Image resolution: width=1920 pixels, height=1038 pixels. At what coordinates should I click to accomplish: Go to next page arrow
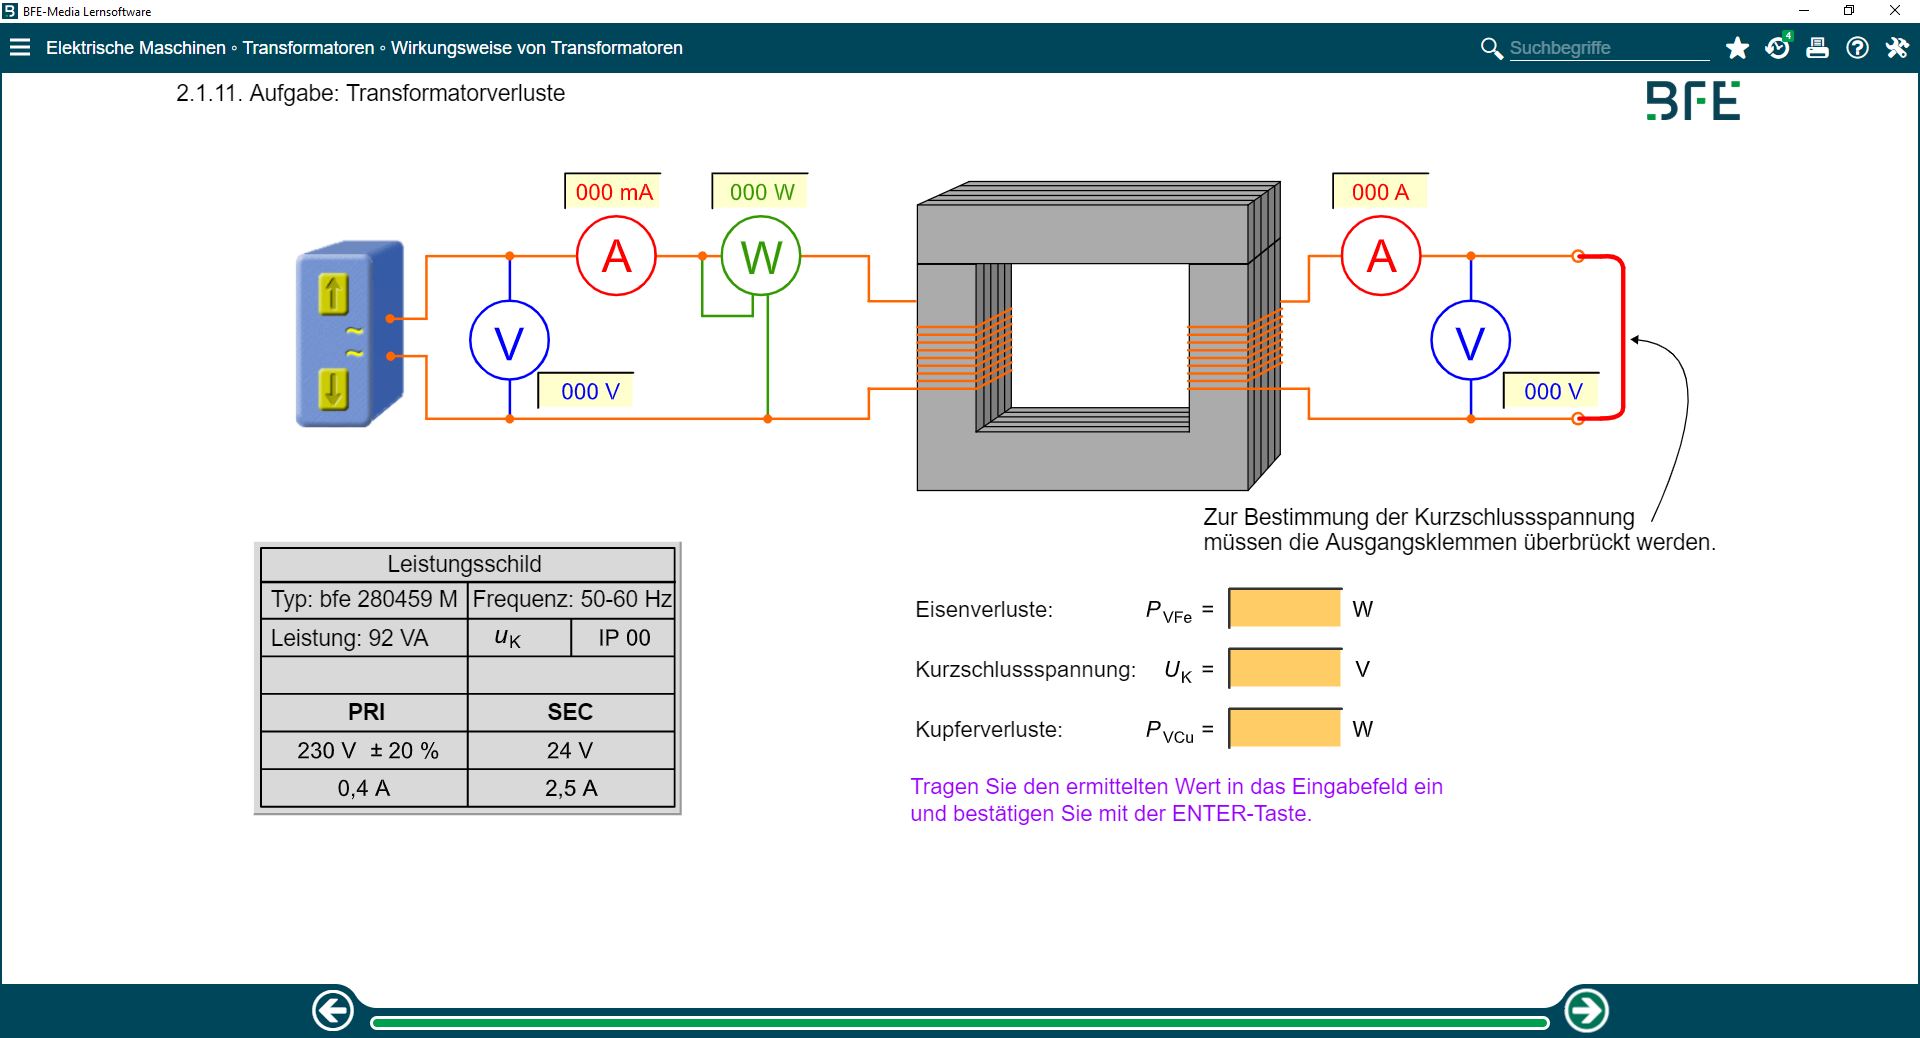click(x=1586, y=1010)
